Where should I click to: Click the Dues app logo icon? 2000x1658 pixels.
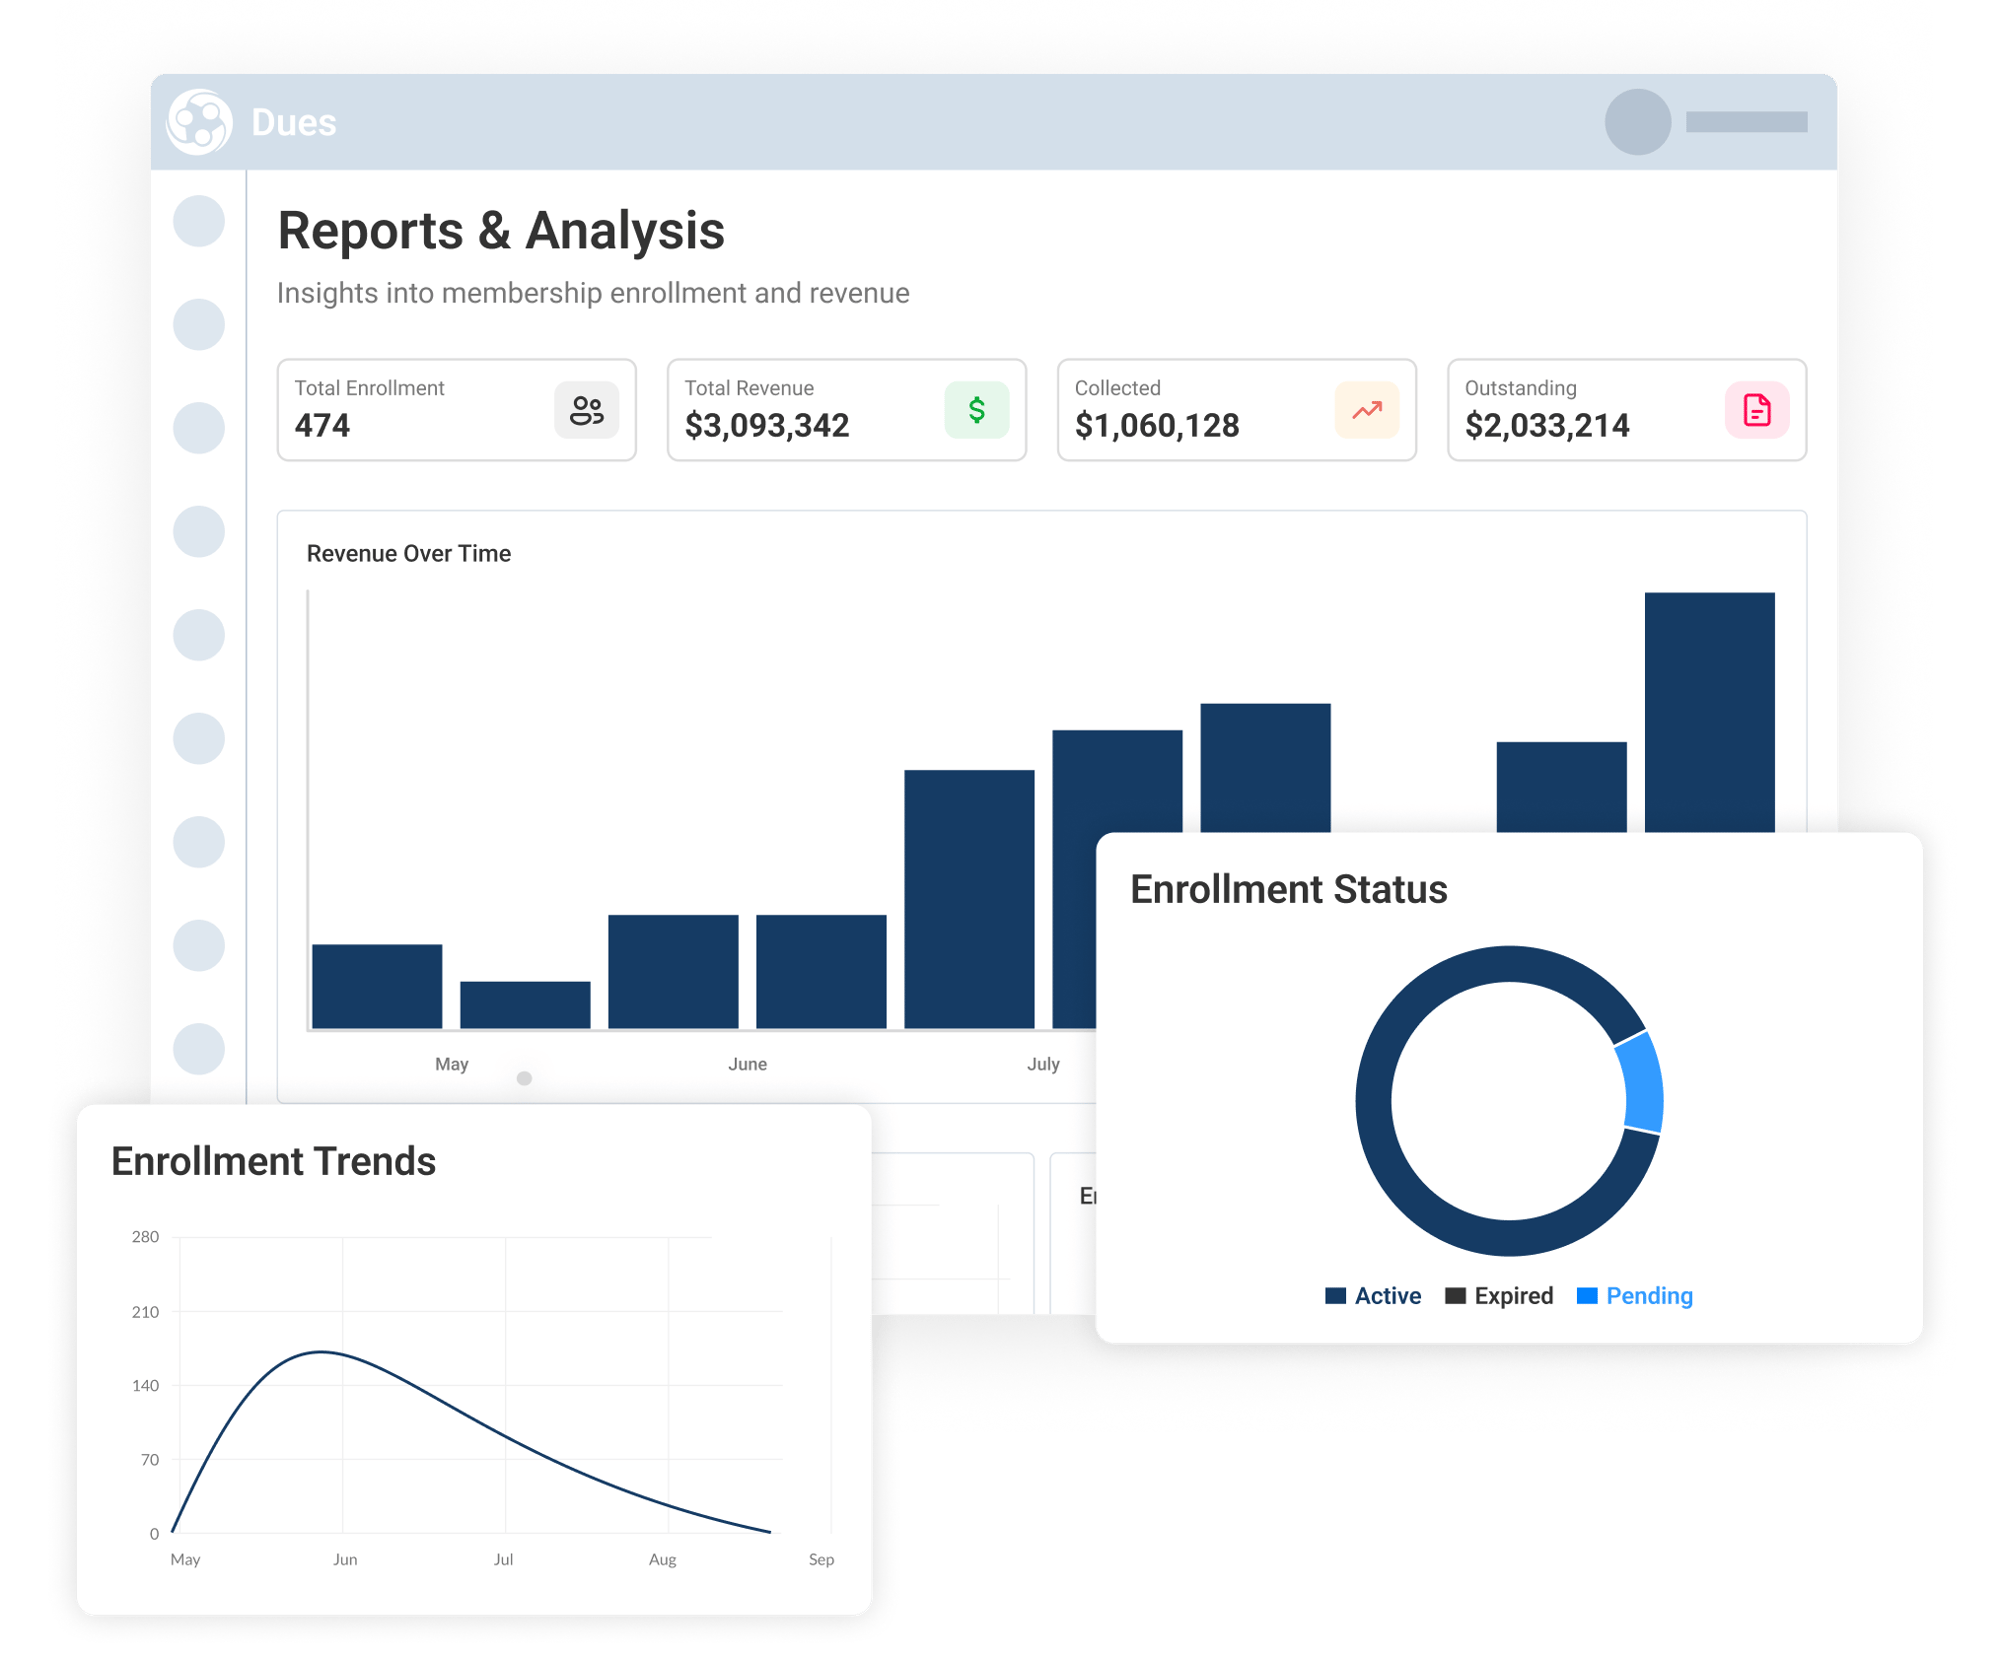[199, 122]
